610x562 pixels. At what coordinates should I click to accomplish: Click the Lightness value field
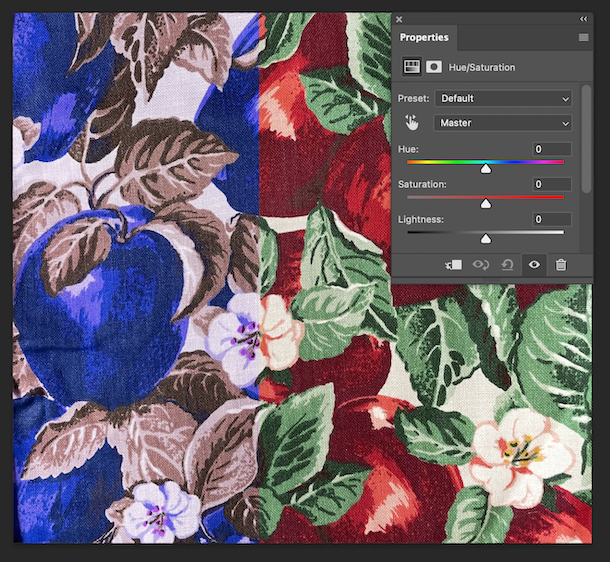(x=552, y=219)
